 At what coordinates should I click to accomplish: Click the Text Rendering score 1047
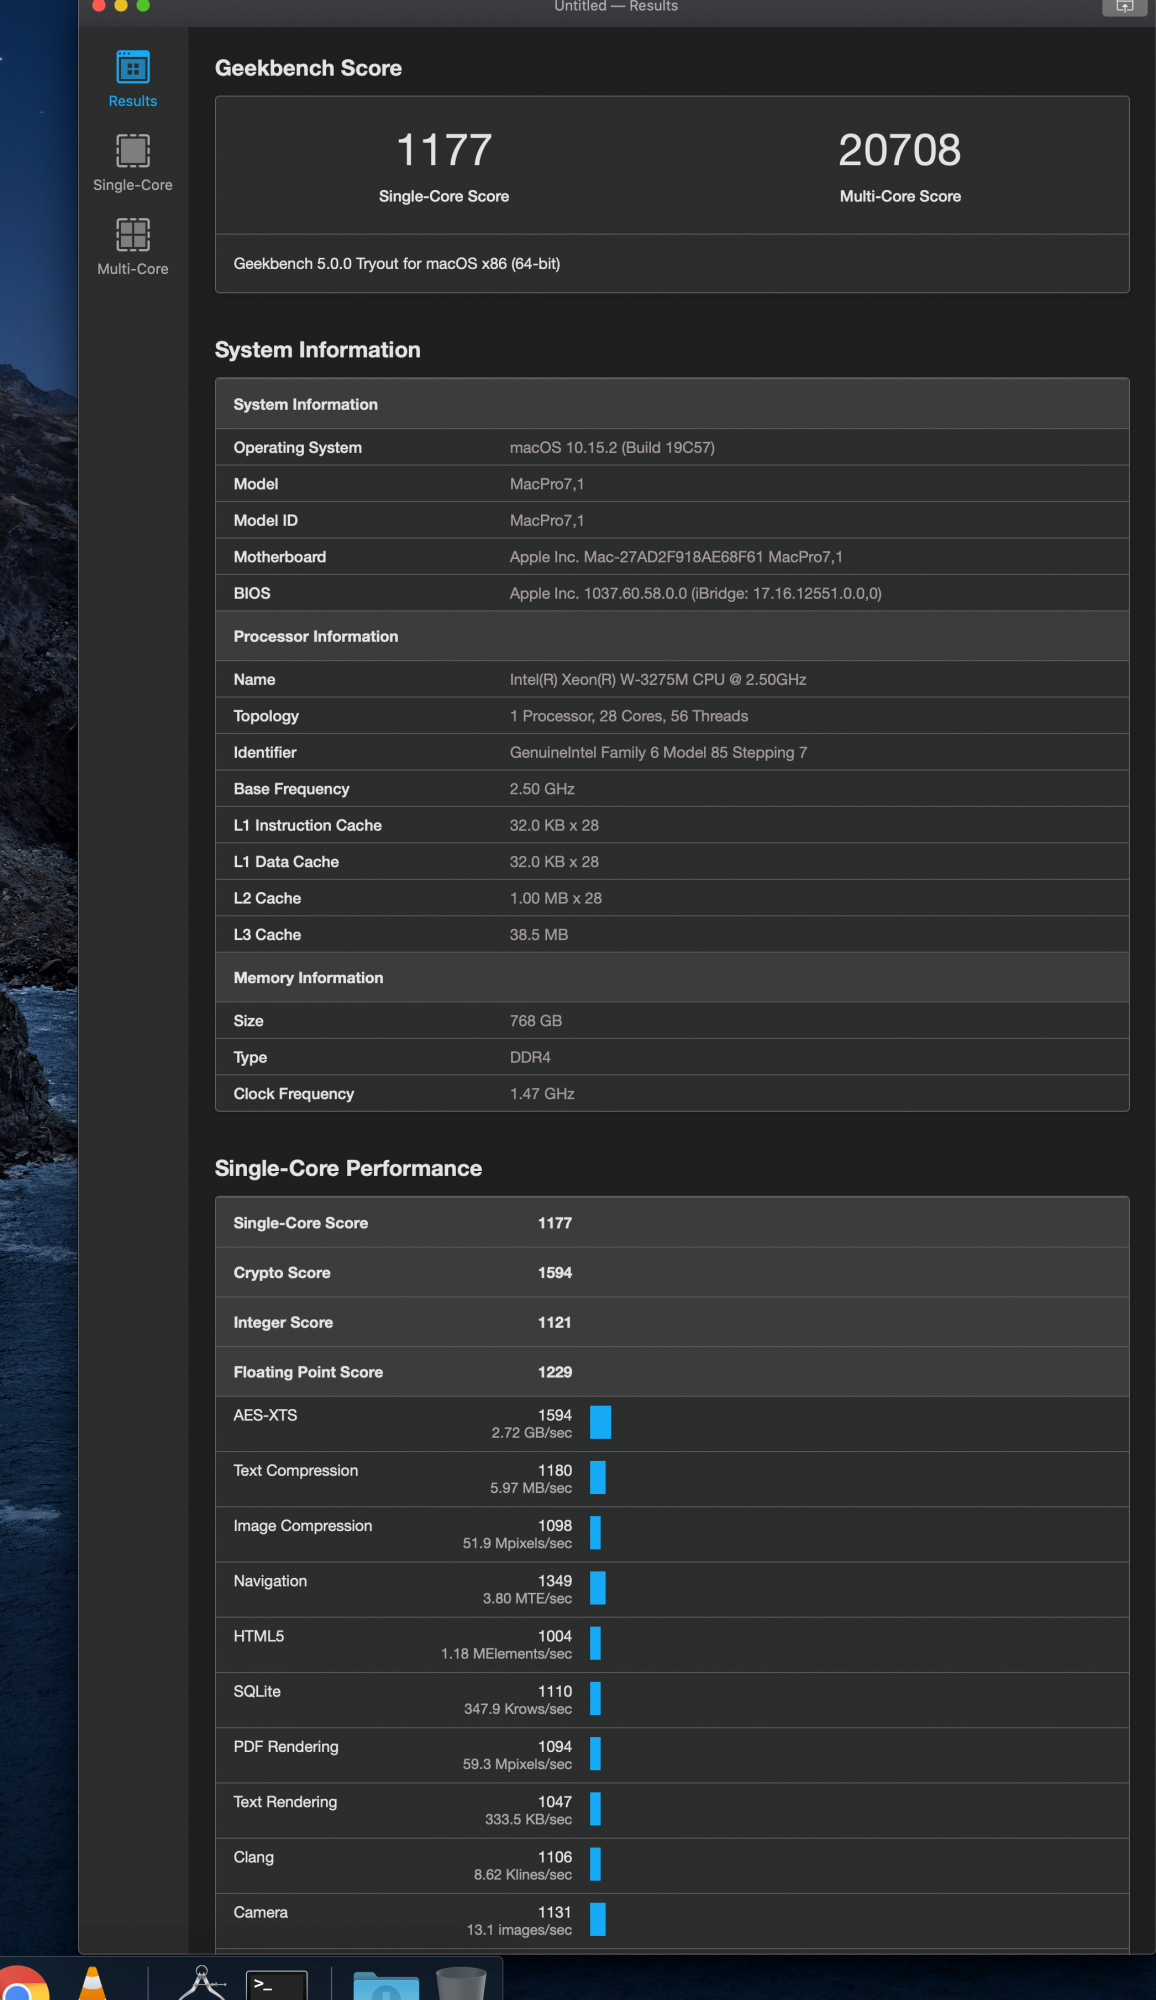pos(555,1802)
